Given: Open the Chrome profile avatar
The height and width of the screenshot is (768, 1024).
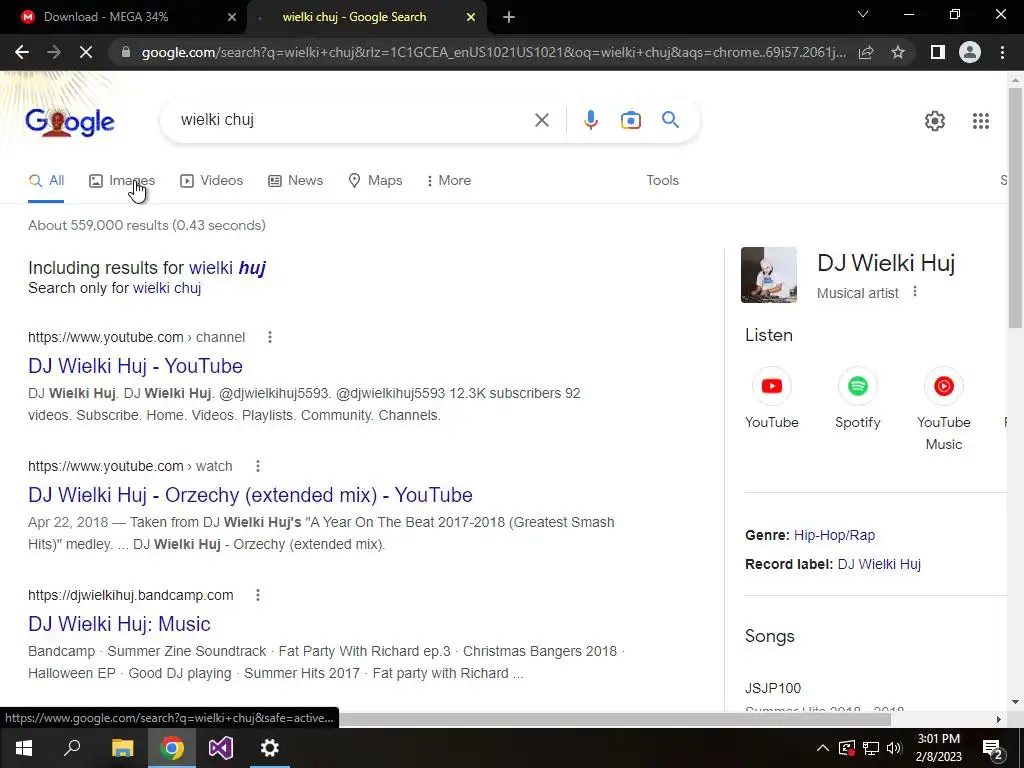Looking at the screenshot, I should 970,52.
